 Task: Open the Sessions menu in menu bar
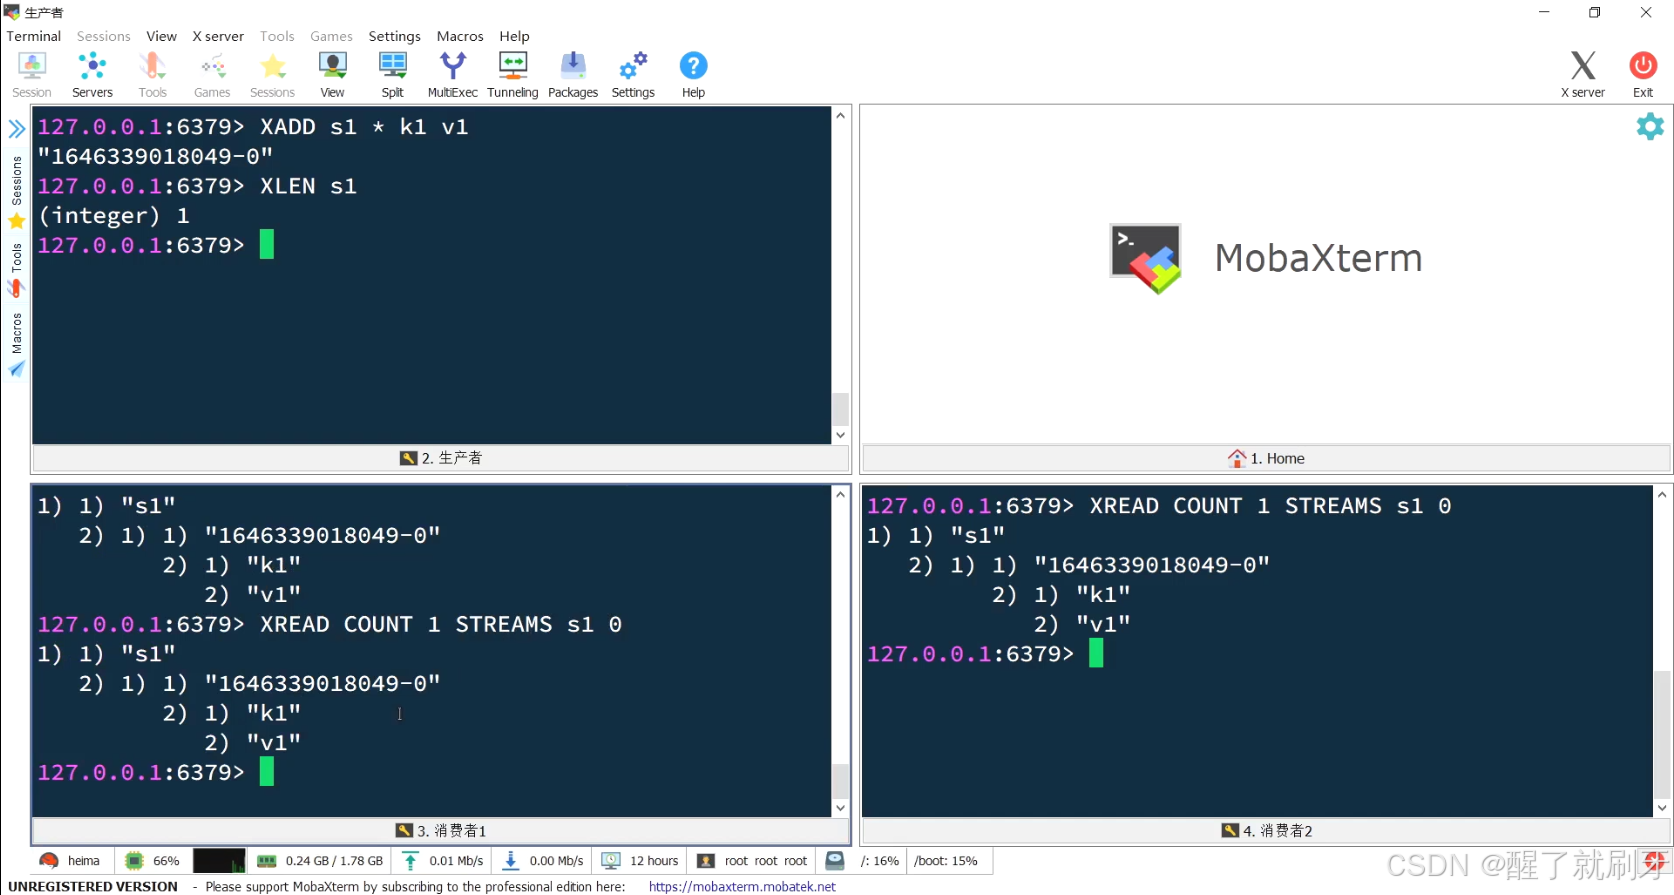[x=104, y=36]
